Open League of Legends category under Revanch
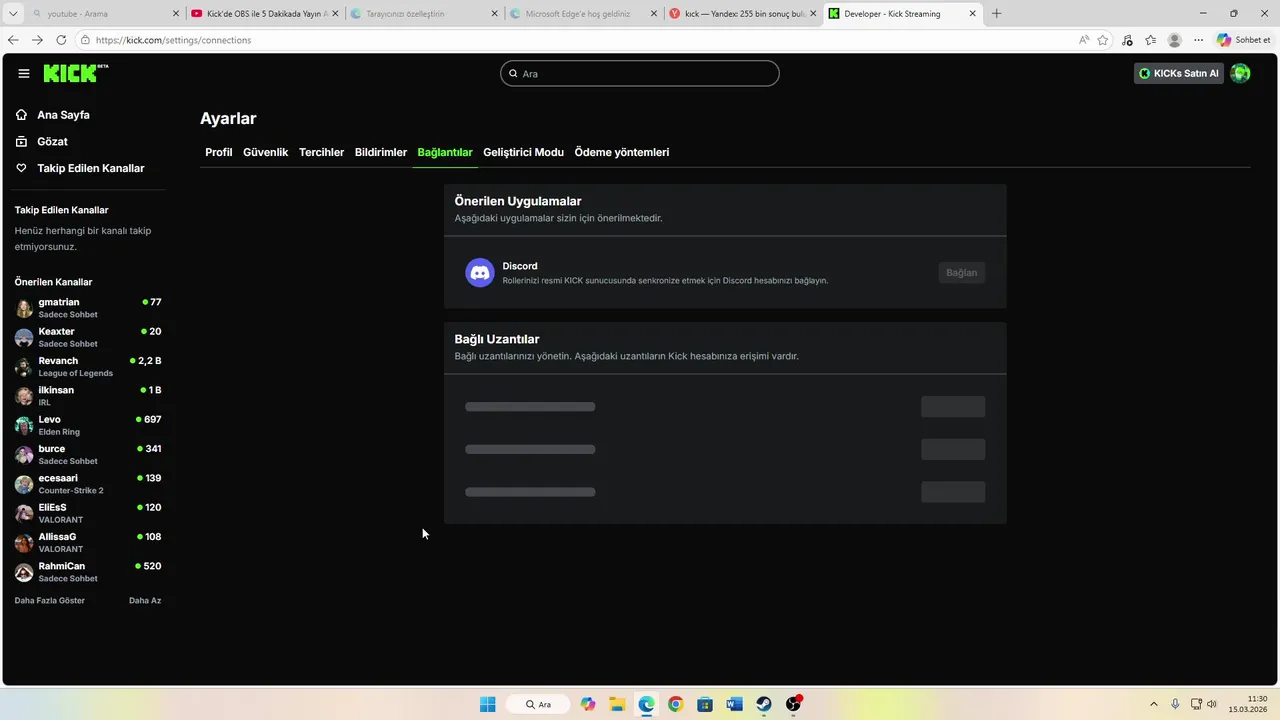The image size is (1280, 720). [76, 373]
